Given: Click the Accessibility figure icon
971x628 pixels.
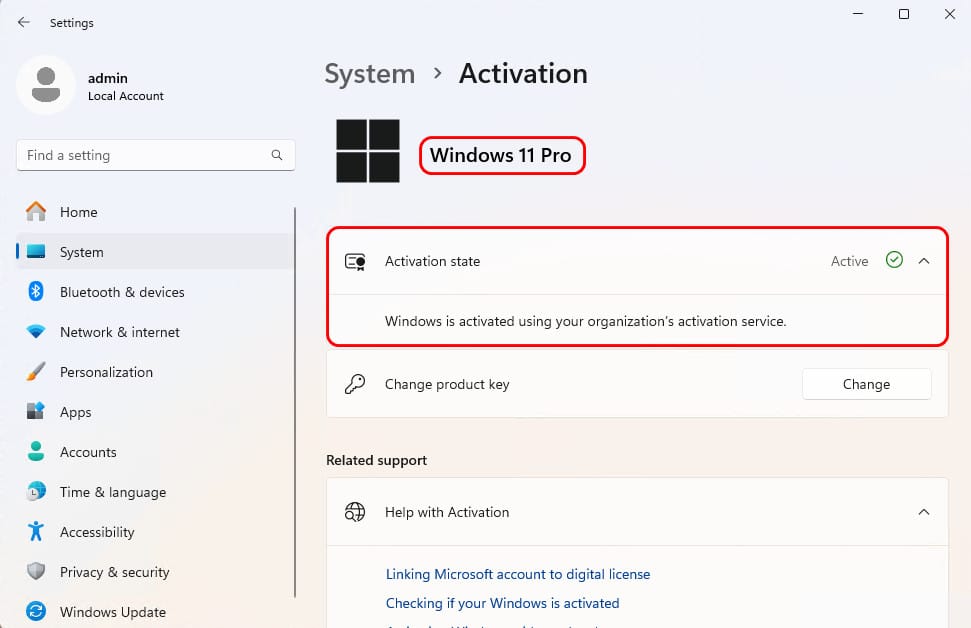Looking at the screenshot, I should 36,531.
